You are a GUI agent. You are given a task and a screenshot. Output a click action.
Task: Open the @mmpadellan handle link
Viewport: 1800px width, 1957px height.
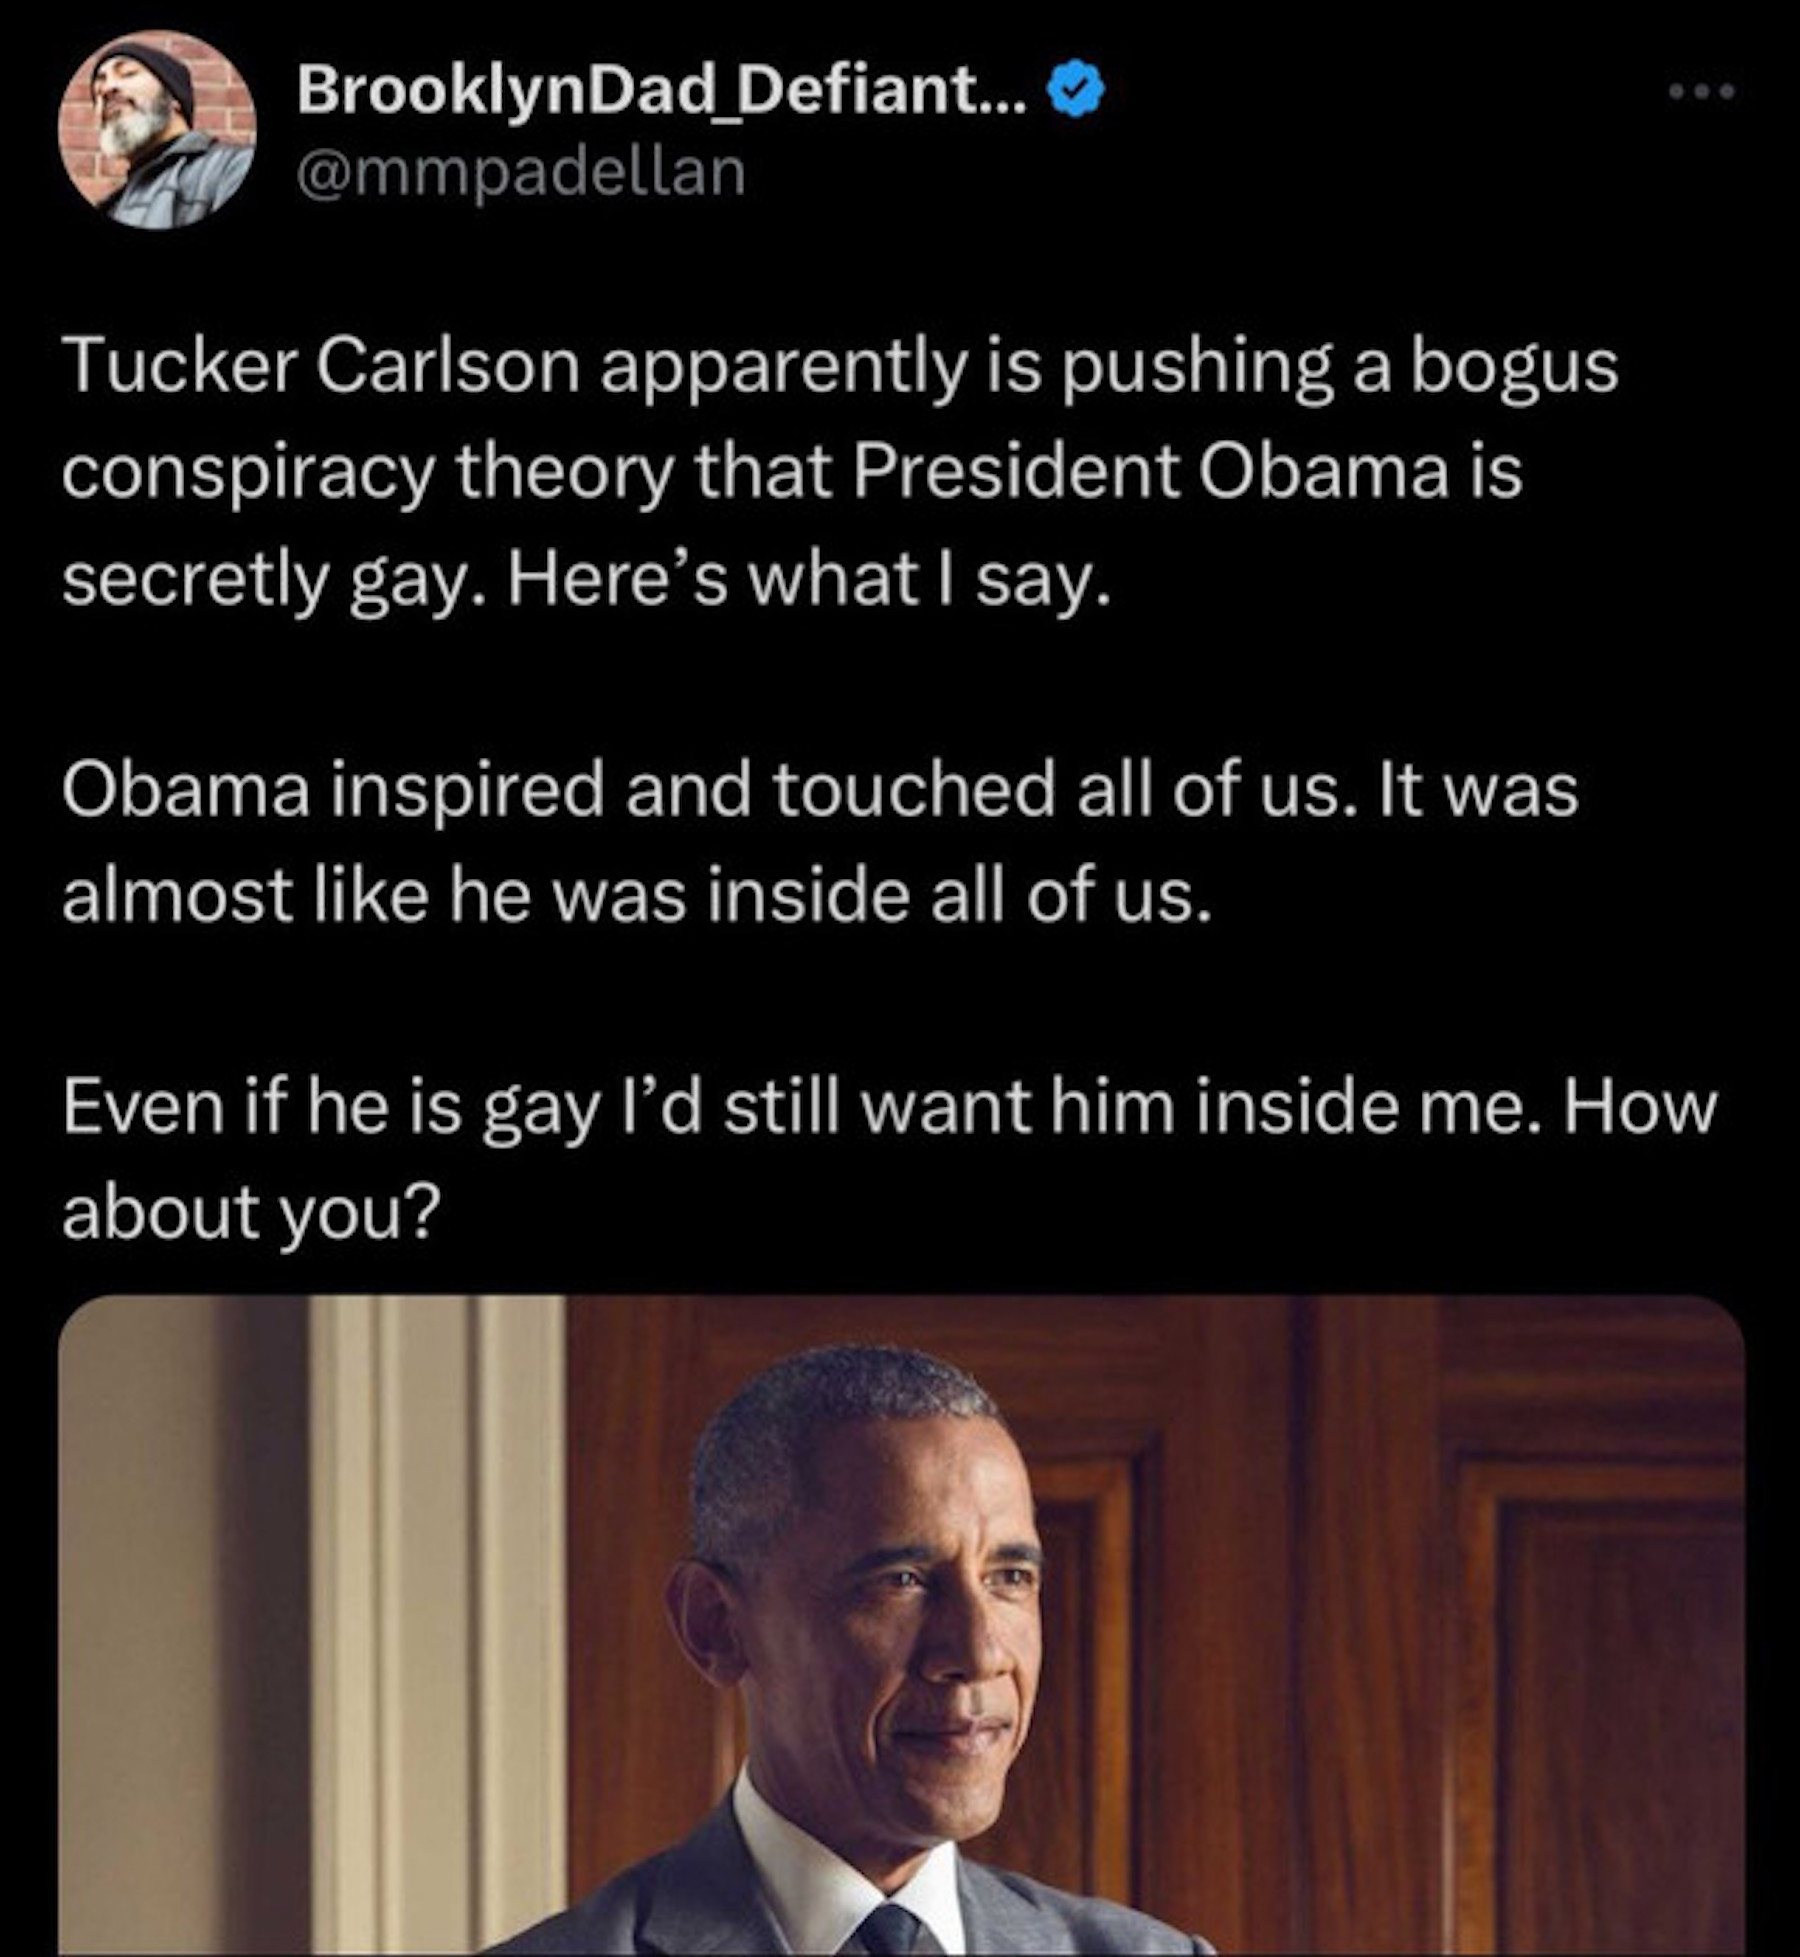tap(520, 173)
